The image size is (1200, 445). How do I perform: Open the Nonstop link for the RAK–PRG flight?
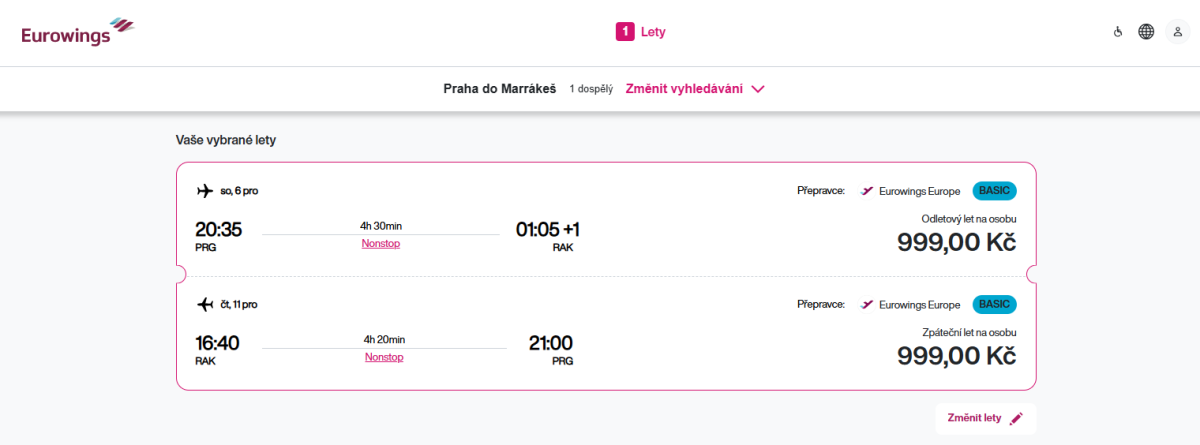click(x=384, y=357)
